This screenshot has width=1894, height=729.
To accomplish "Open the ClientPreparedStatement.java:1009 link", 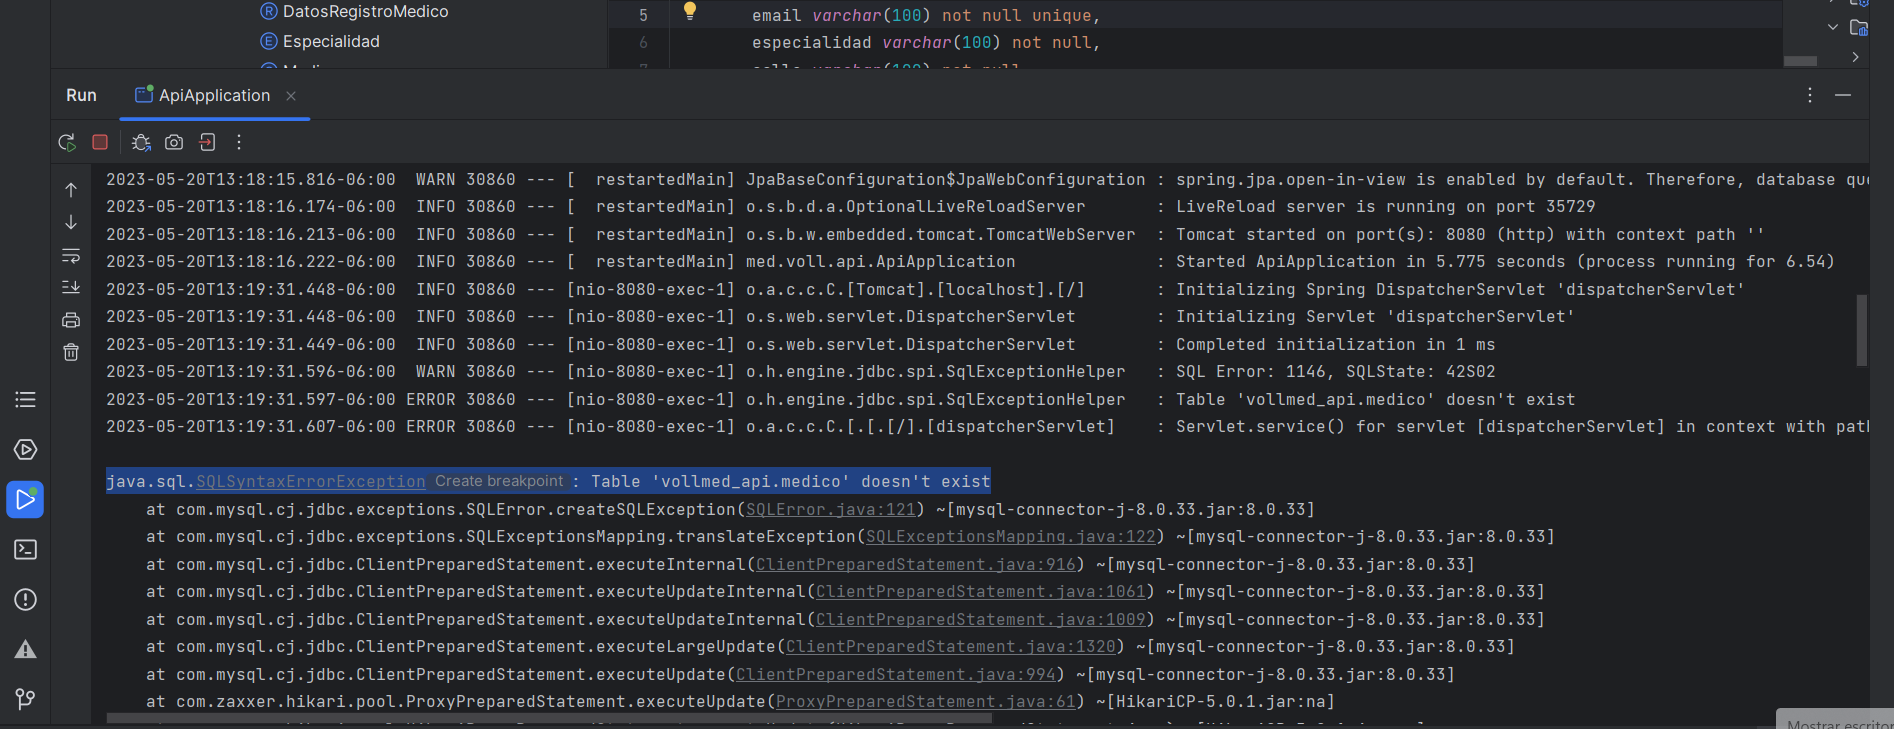I will 981,620.
